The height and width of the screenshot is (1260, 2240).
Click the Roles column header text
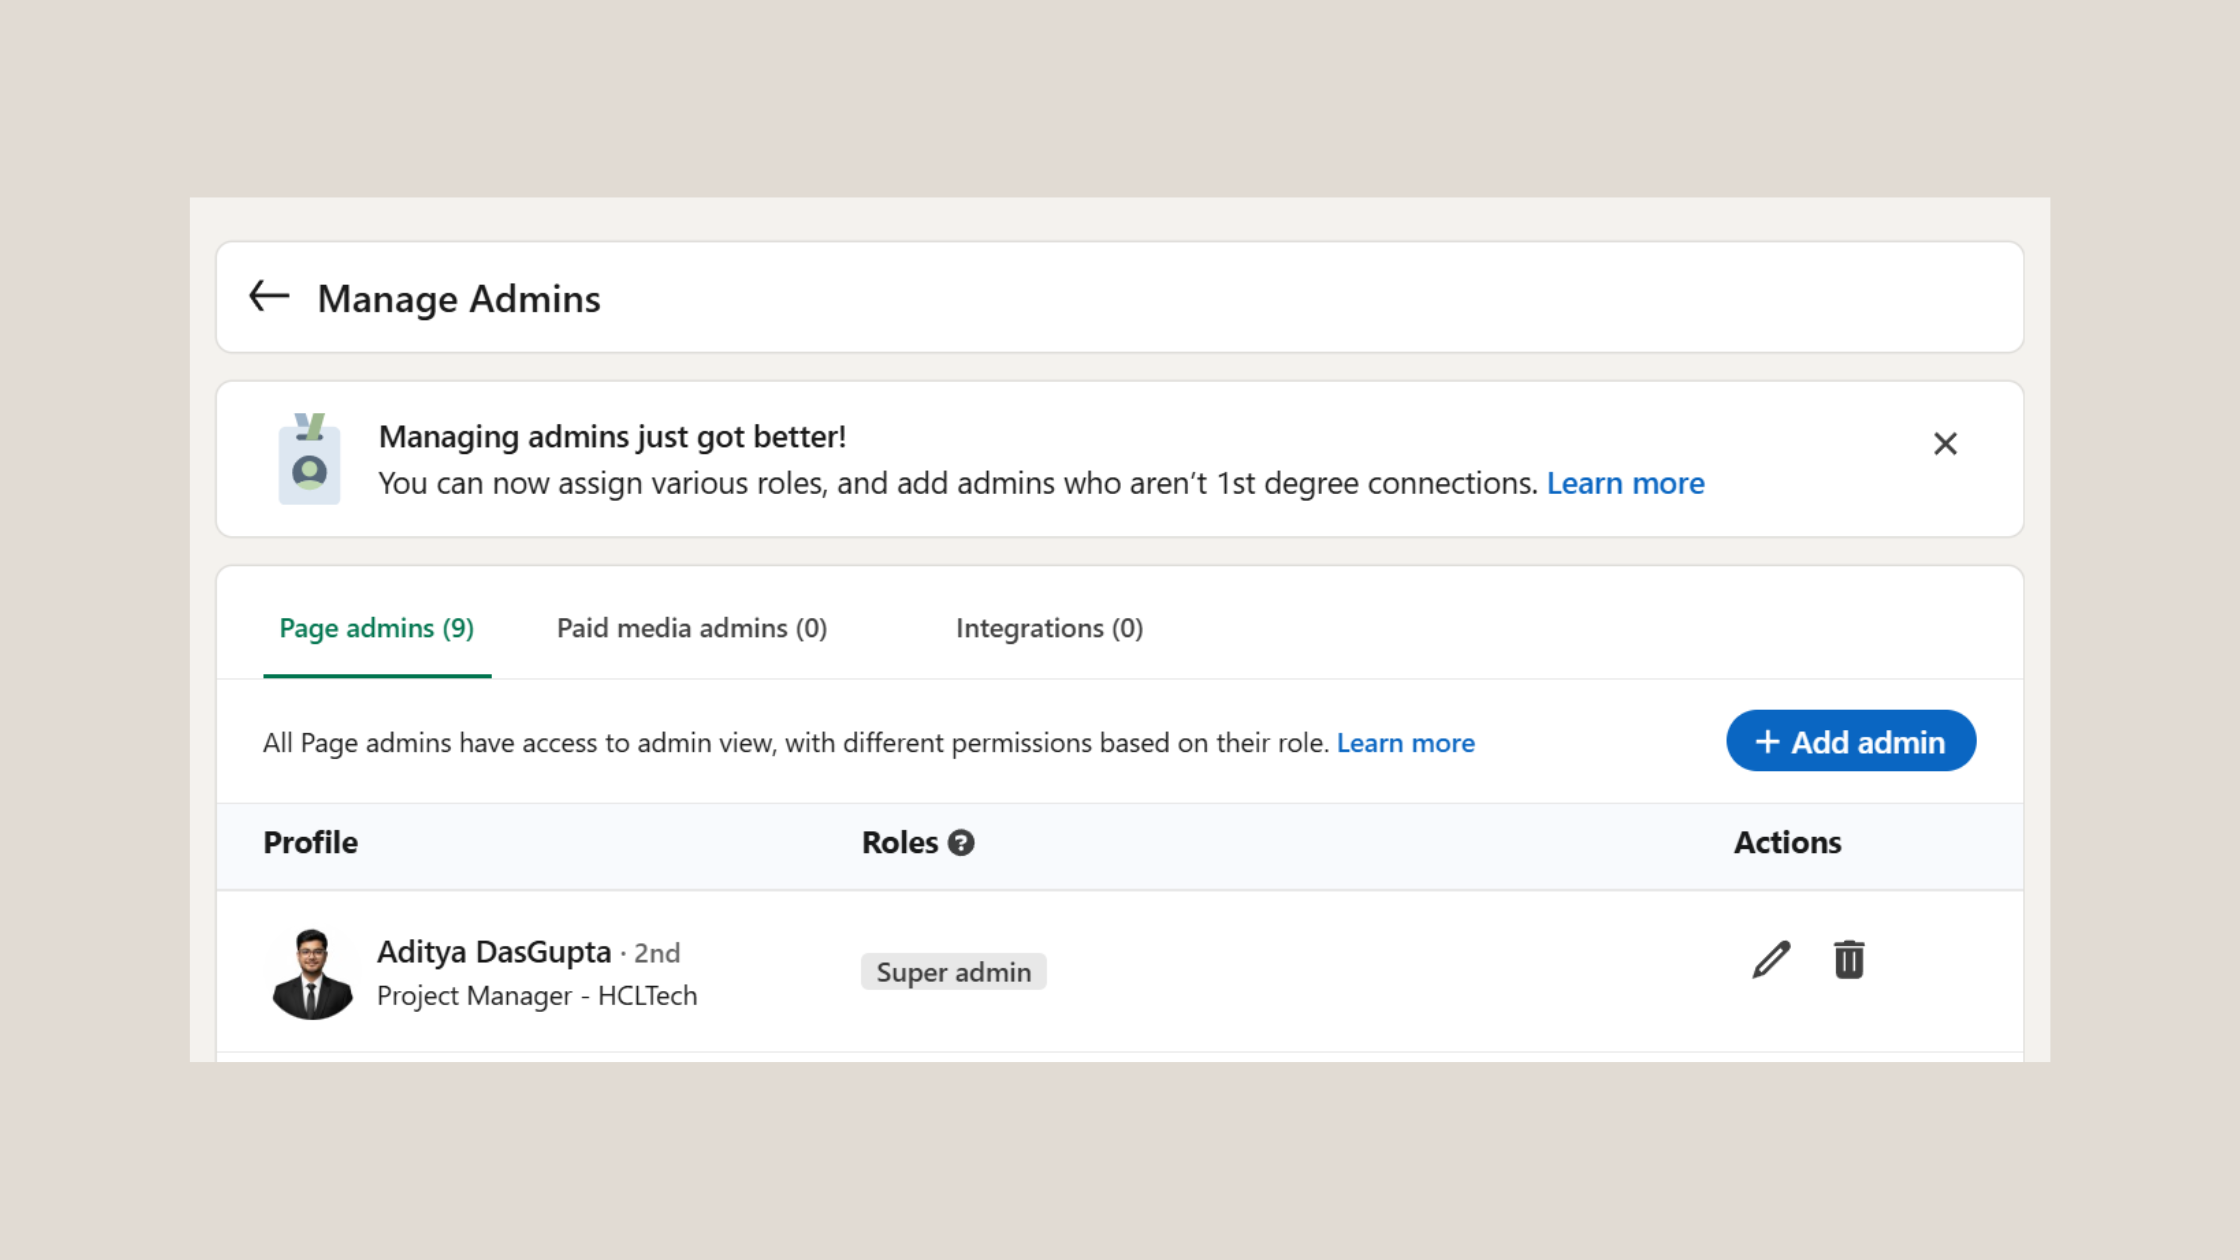(900, 843)
